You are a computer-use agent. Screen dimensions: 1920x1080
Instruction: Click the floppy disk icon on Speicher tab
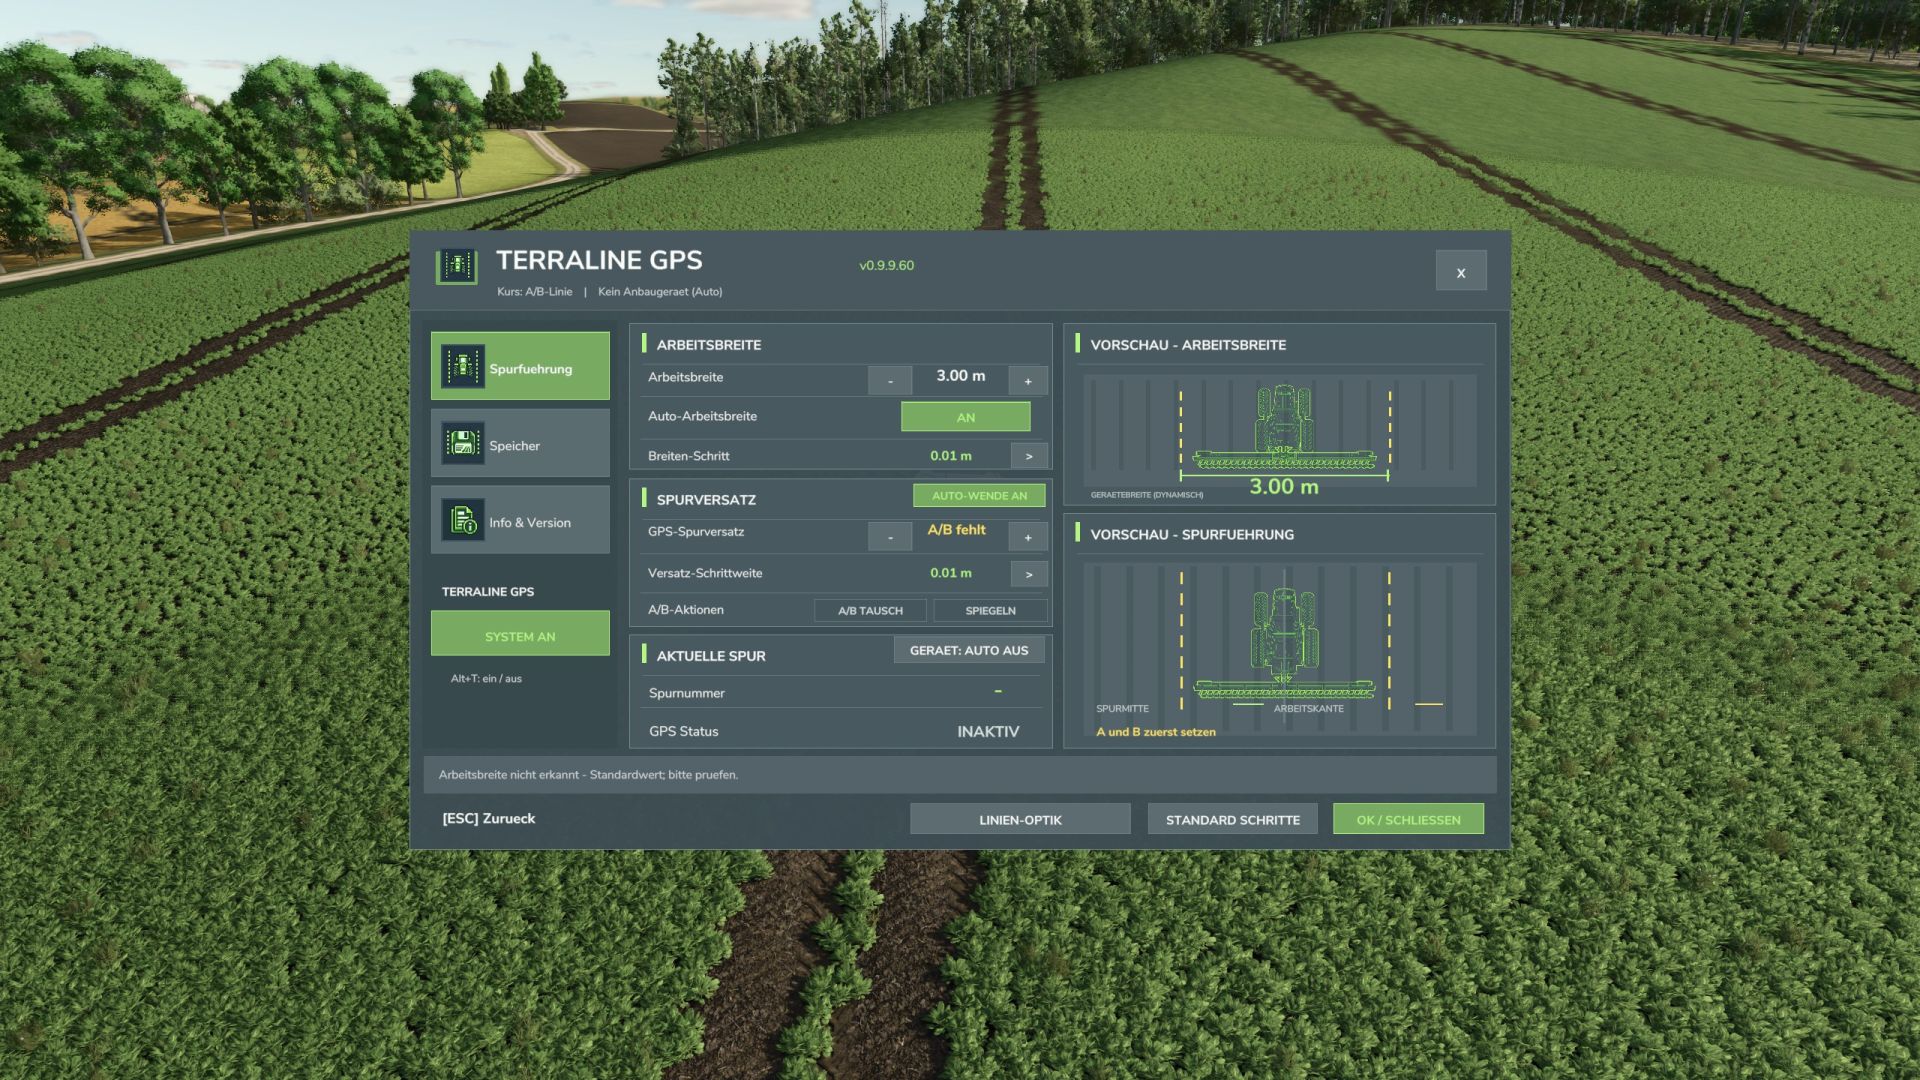(462, 443)
